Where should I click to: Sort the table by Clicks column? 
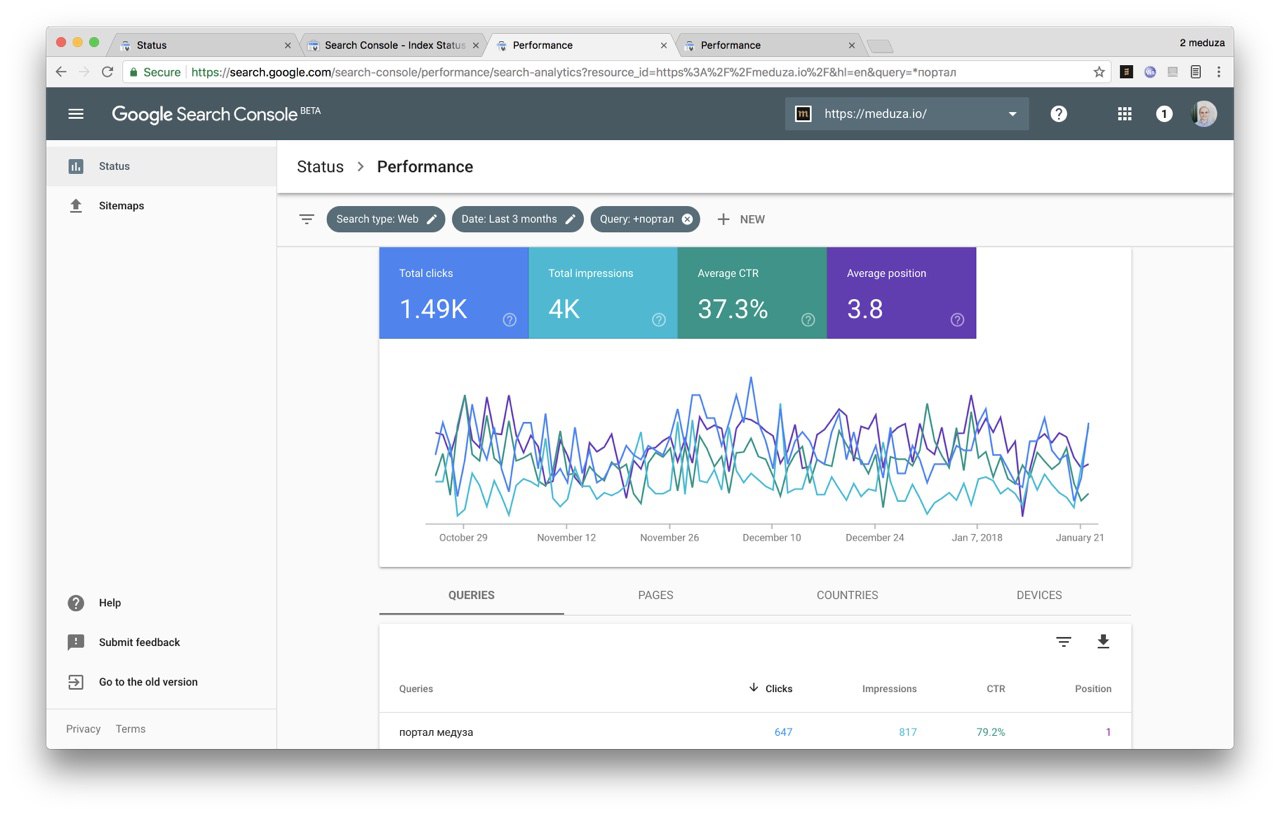(x=770, y=688)
